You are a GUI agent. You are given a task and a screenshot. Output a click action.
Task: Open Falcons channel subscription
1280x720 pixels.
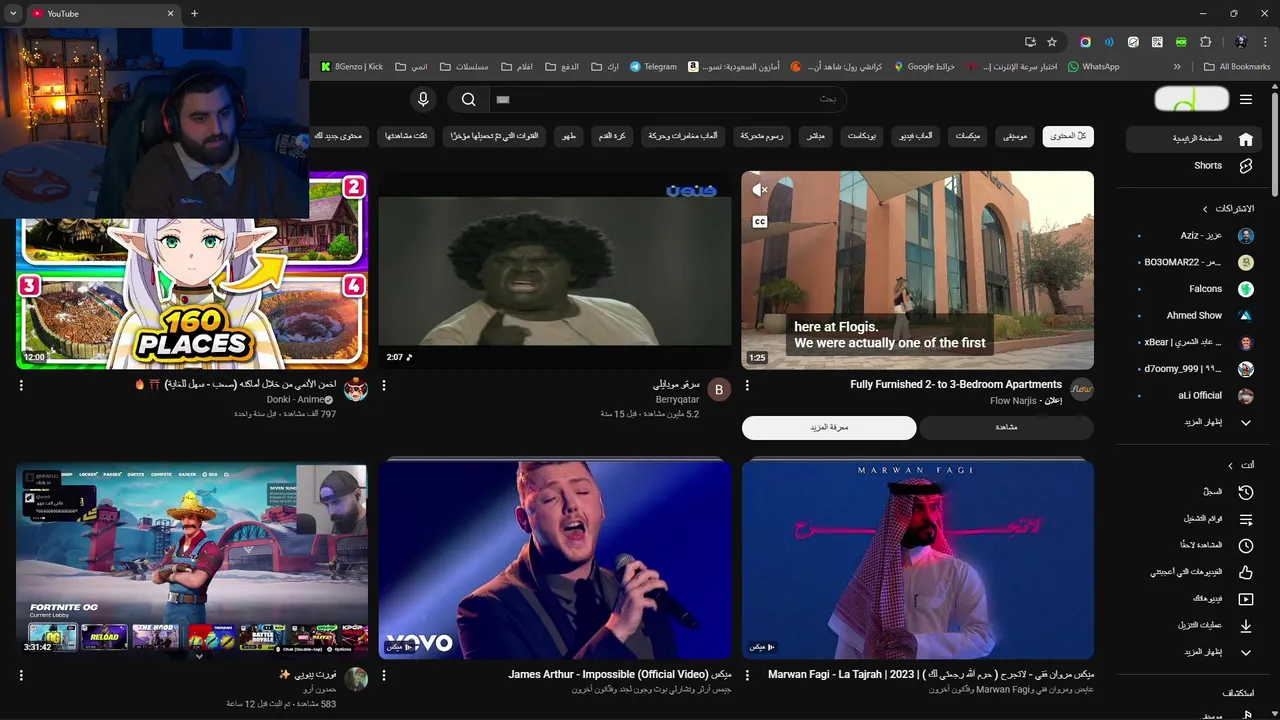coord(1195,289)
